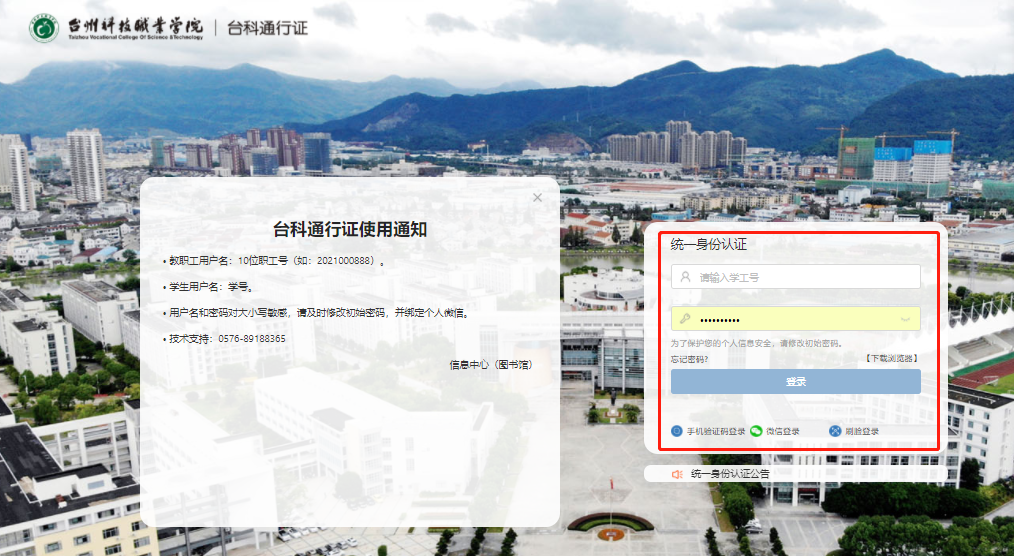Open the 【下载浏览器】 link

point(892,358)
